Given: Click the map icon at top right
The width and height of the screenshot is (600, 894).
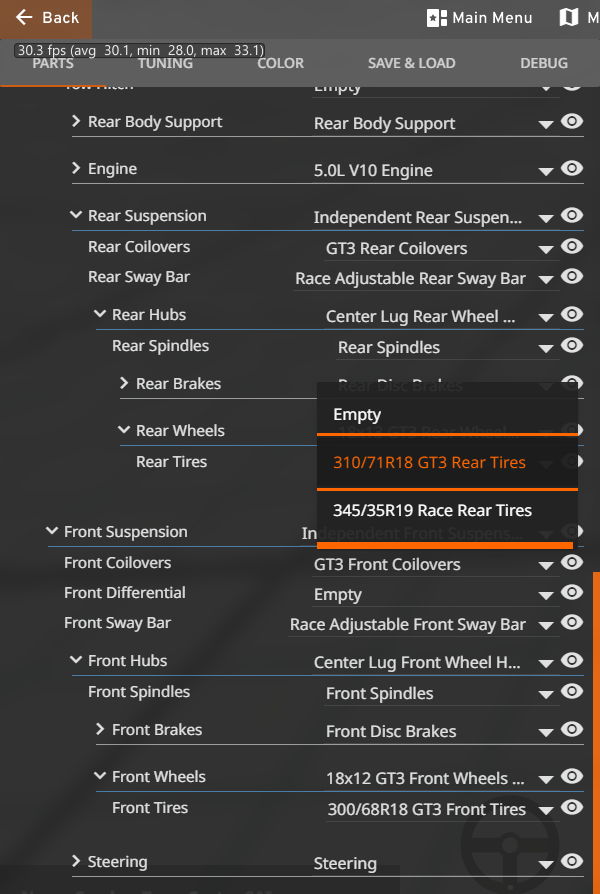Looking at the screenshot, I should (569, 18).
